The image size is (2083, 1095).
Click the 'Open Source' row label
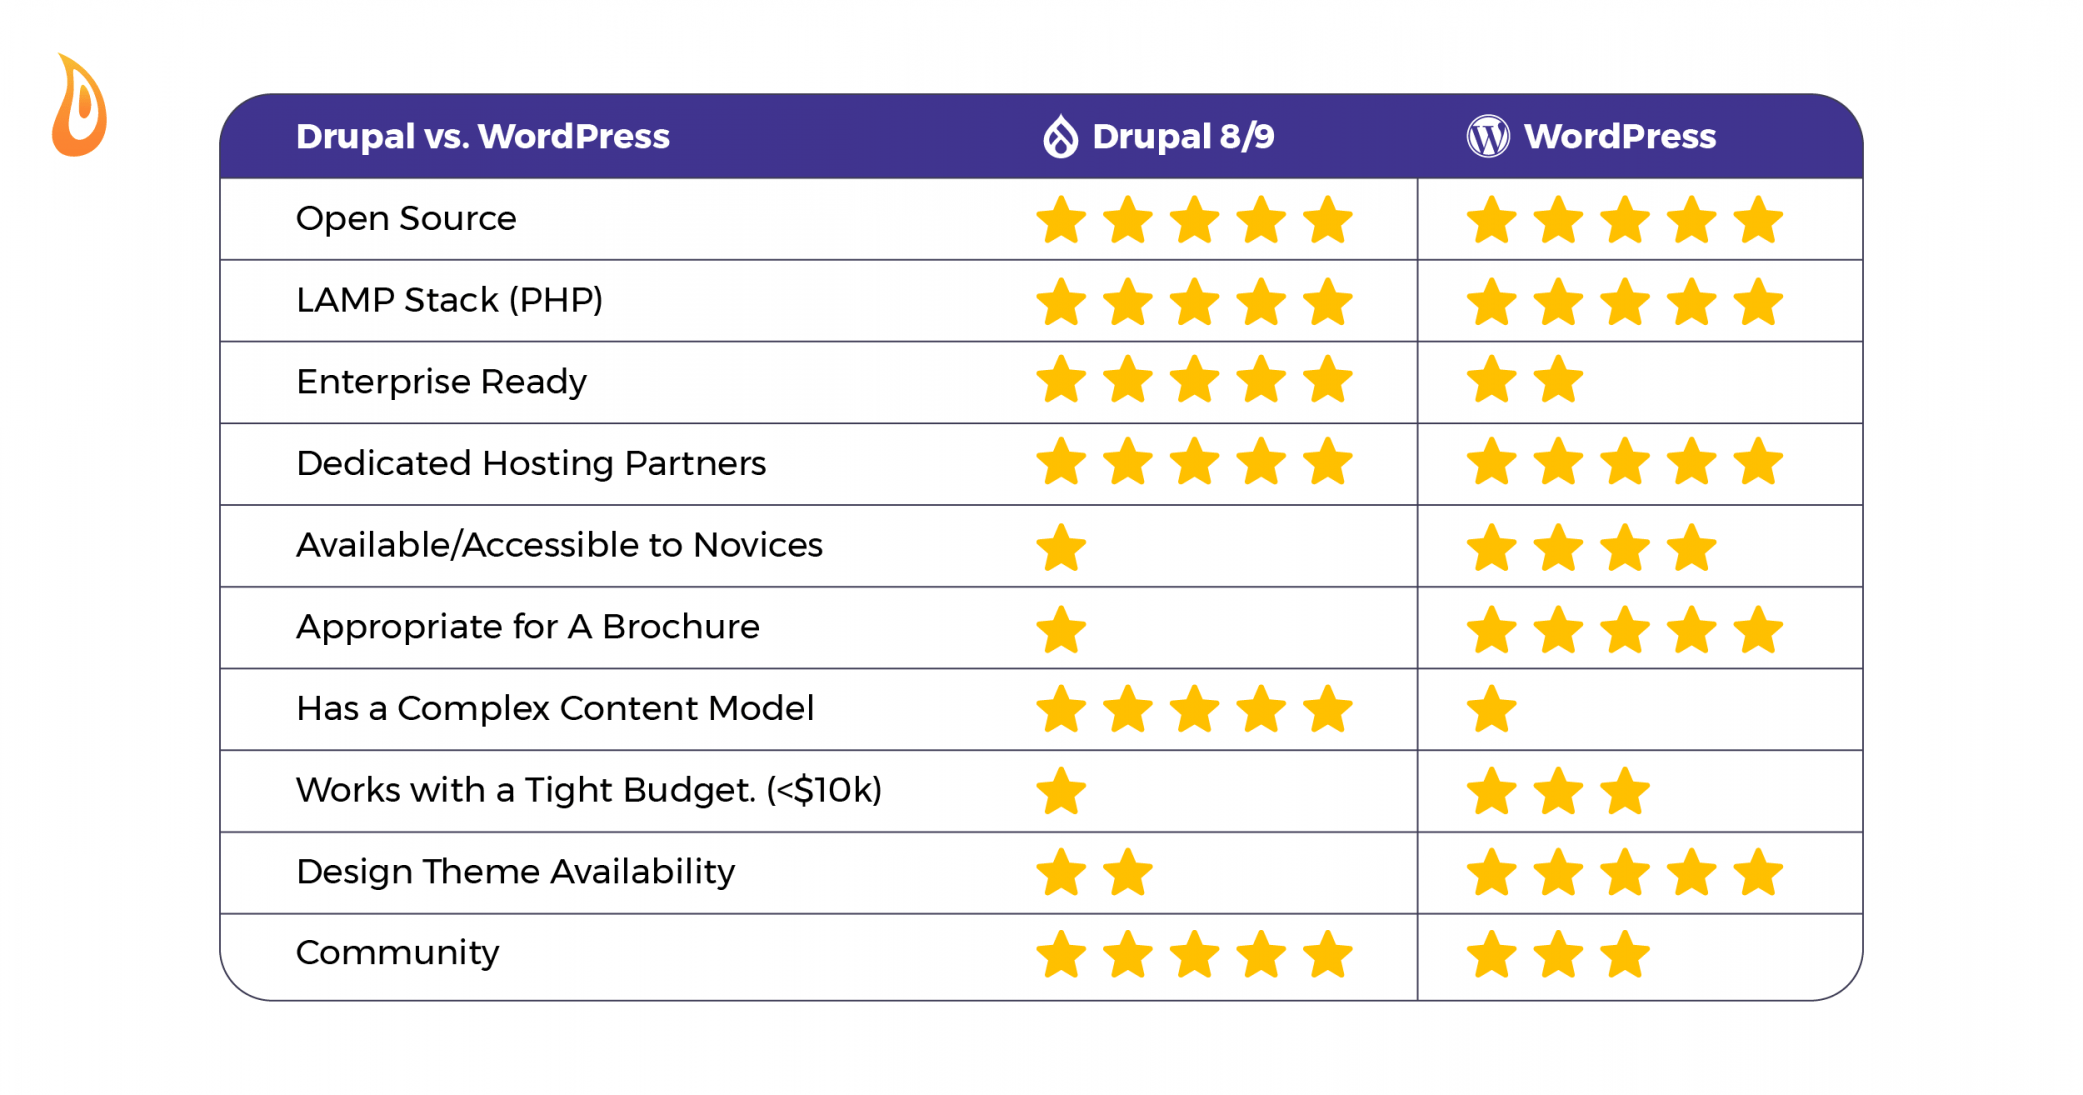click(406, 218)
